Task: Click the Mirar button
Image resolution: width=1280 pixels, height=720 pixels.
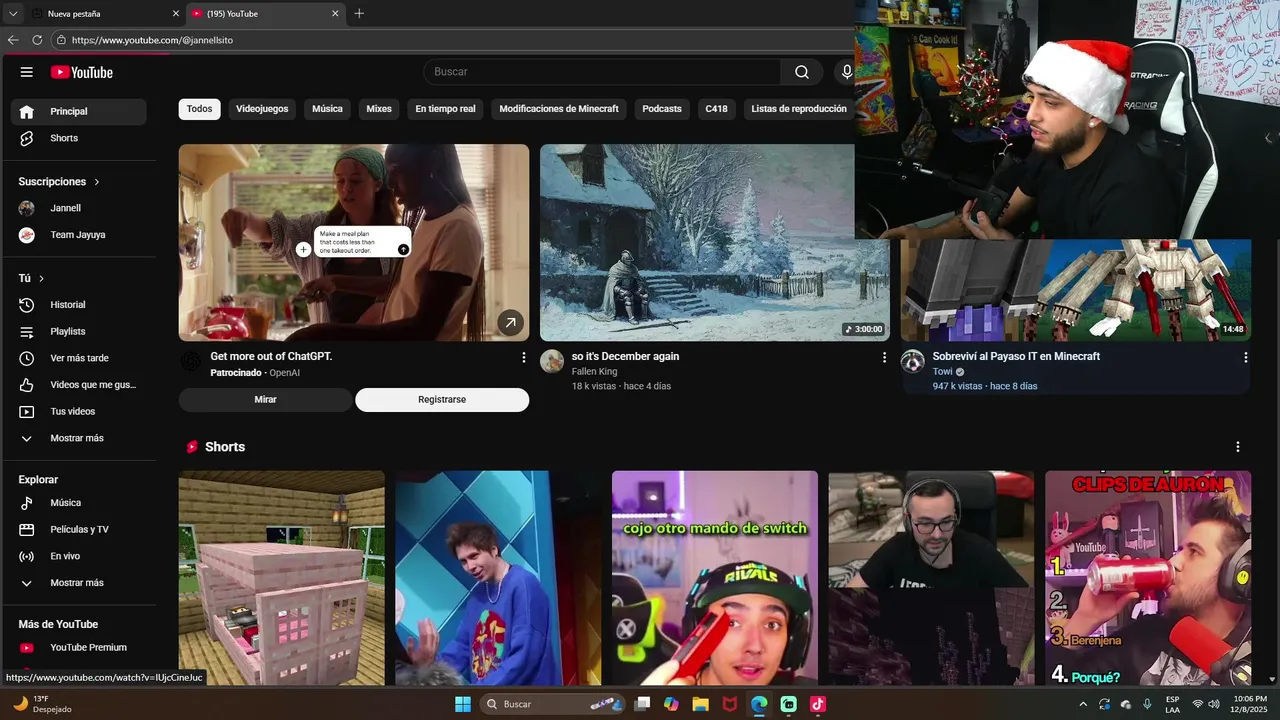Action: [x=265, y=400]
